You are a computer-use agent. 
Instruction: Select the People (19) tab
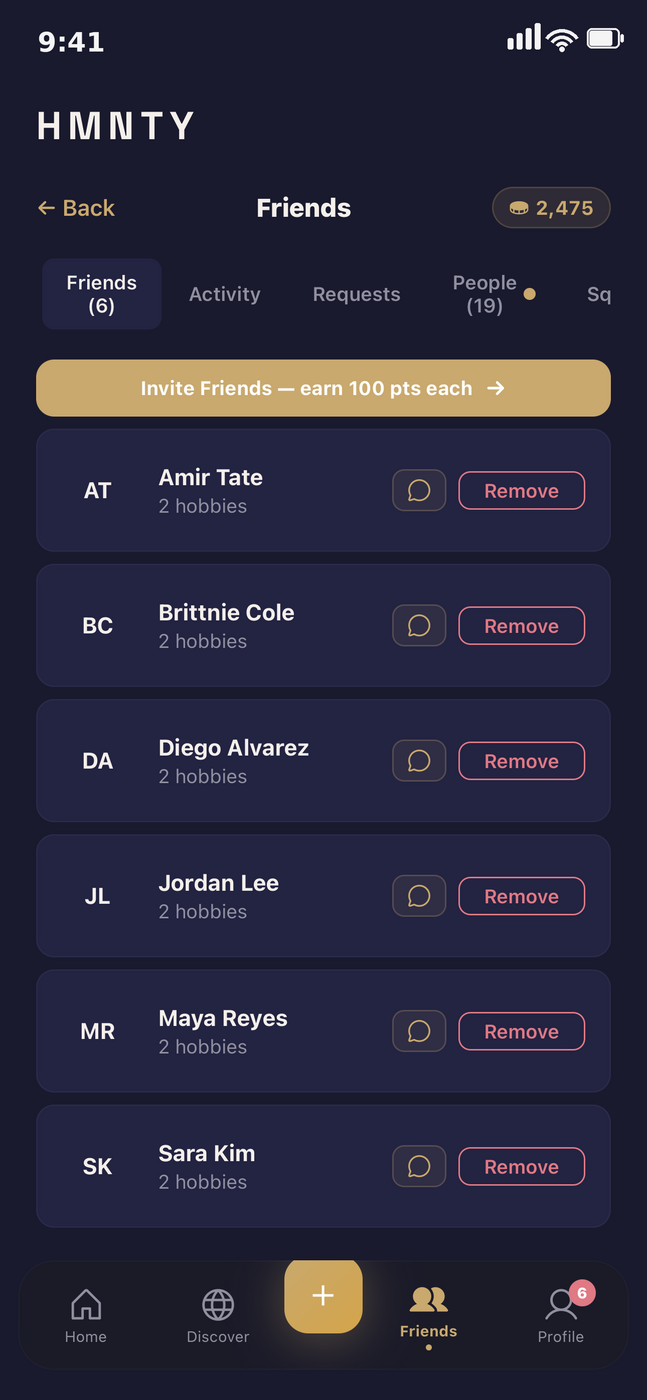[486, 294]
